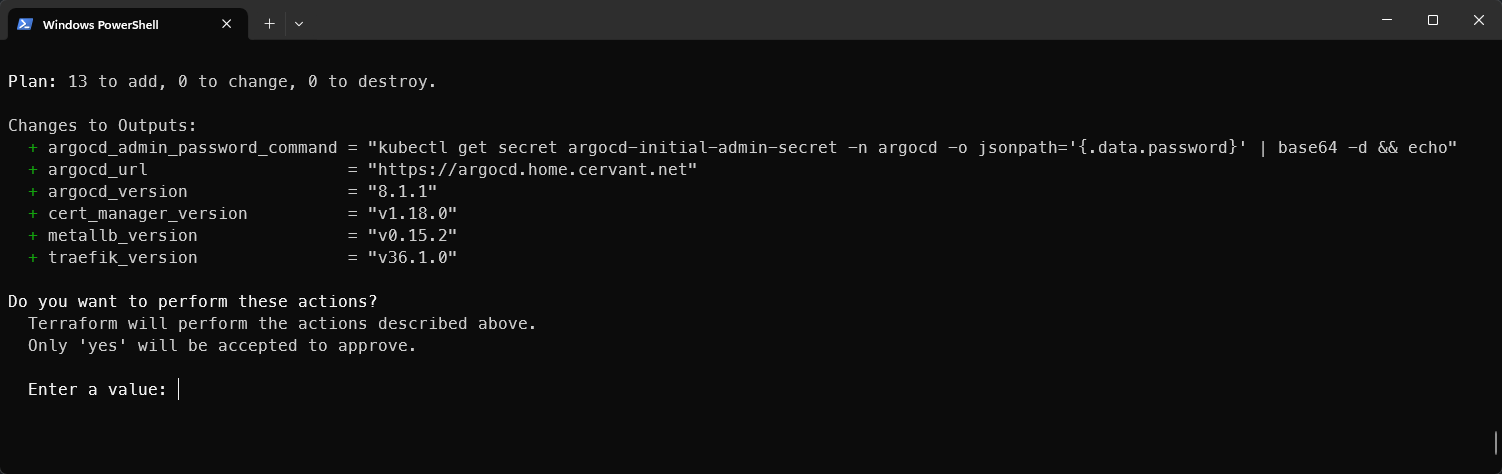Screen dimensions: 1502x474
Task: Click the green plus beside argocd_version
Action: (33, 192)
